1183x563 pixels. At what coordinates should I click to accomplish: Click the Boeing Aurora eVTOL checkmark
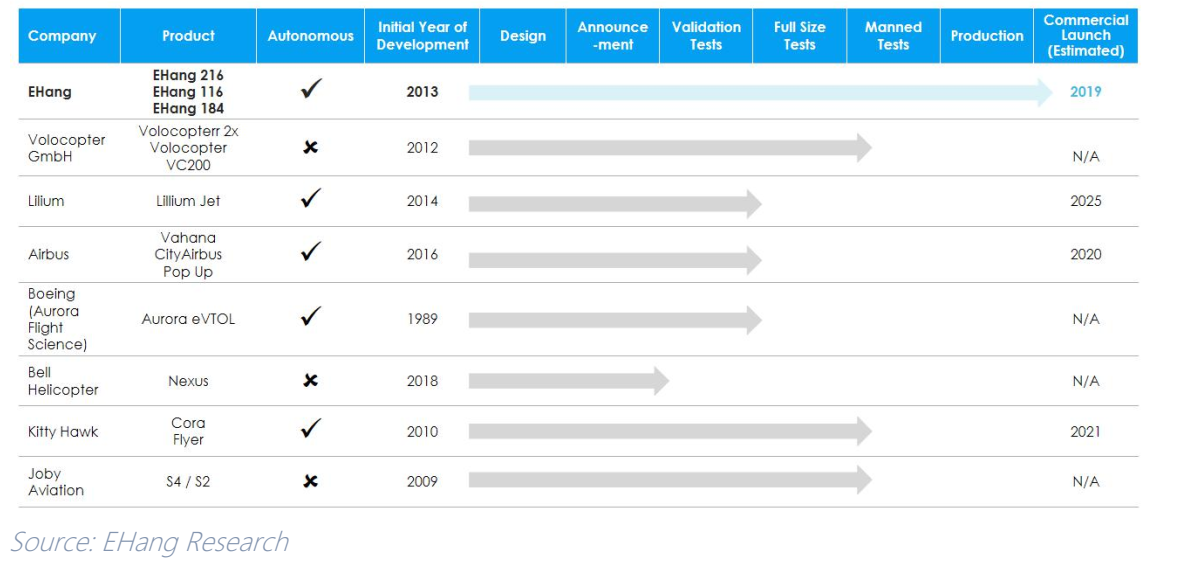[x=310, y=317]
